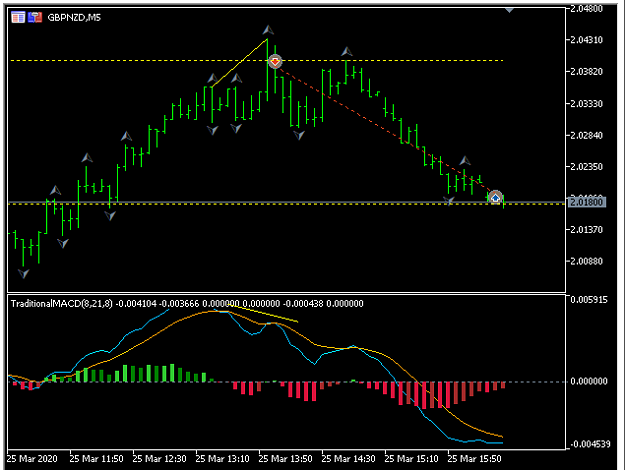Image resolution: width=625 pixels, height=470 pixels.
Task: Click the red sell trade entry marker
Action: (275, 61)
